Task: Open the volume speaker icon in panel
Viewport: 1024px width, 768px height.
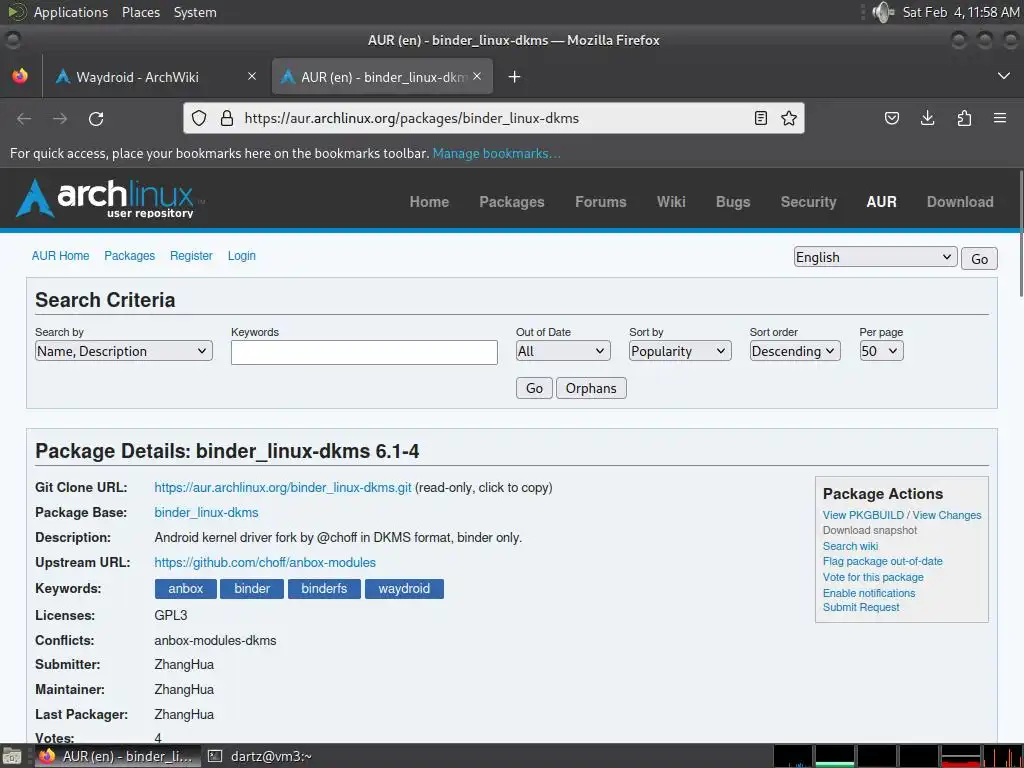Action: [883, 12]
